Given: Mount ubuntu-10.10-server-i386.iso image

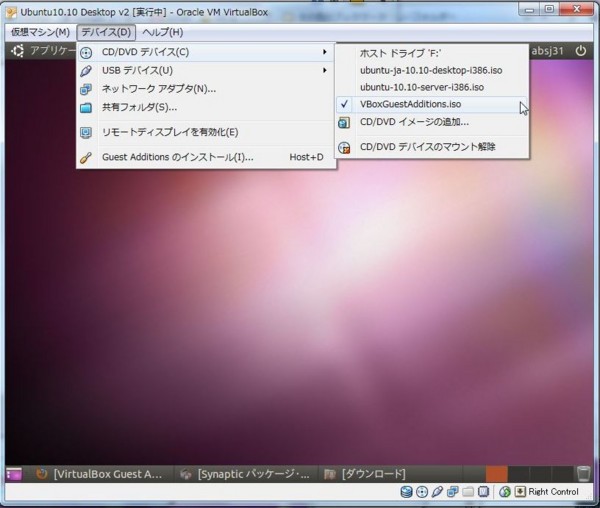Looking at the screenshot, I should [x=432, y=87].
